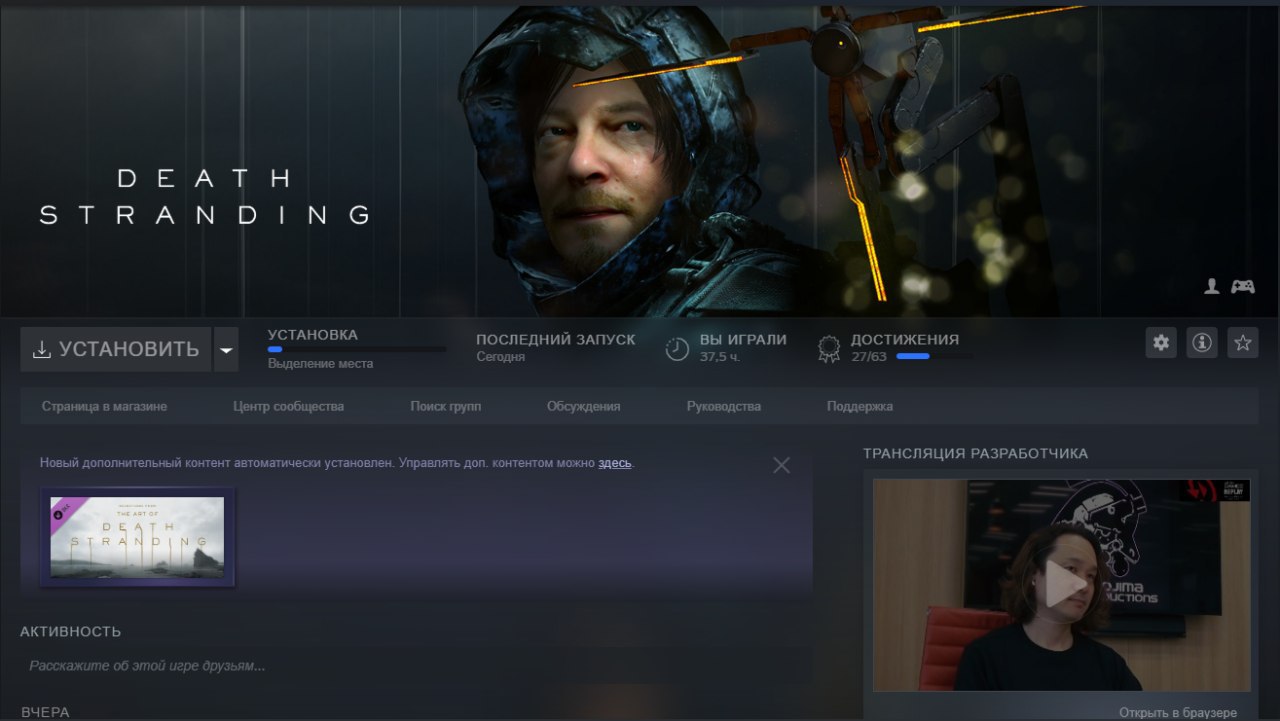The width and height of the screenshot is (1280, 721).
Task: Click the activity post input field
Action: click(415, 665)
